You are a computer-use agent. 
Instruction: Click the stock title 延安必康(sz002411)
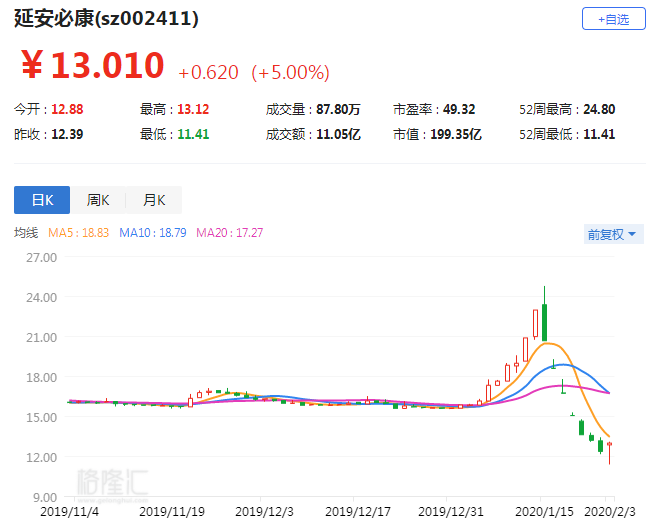pos(106,18)
